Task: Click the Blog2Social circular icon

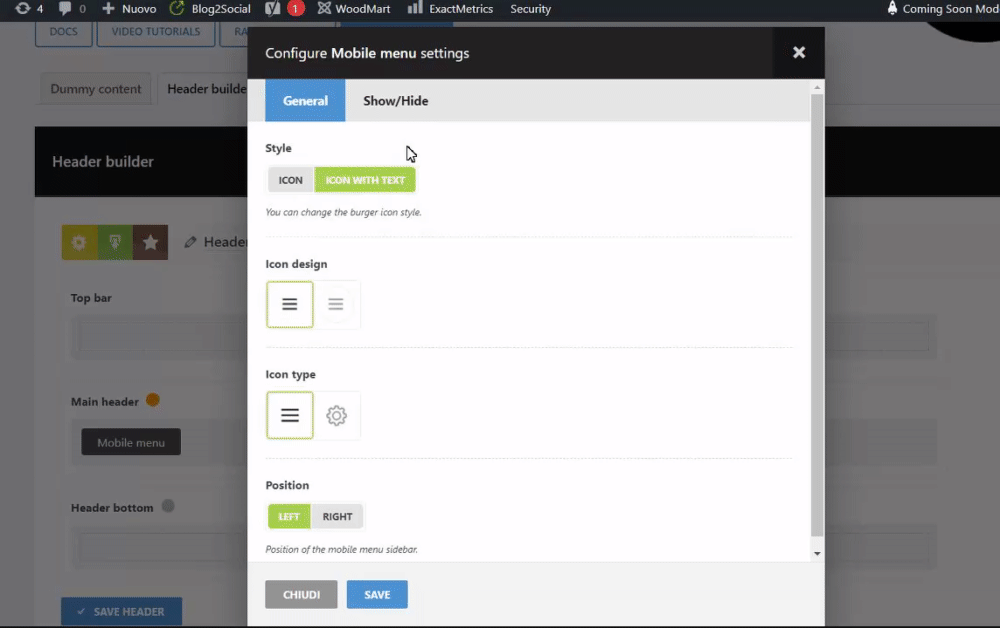Action: tap(177, 8)
